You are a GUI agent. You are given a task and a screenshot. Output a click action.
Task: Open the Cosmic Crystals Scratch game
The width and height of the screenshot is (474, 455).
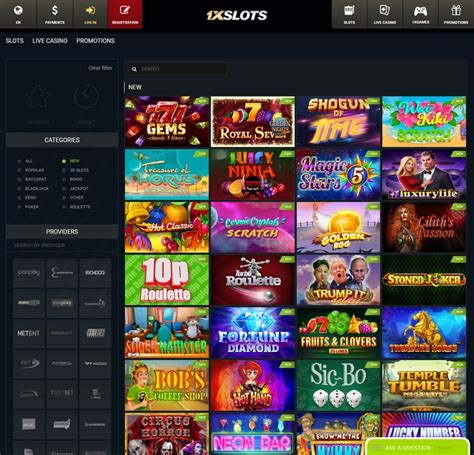tap(253, 227)
